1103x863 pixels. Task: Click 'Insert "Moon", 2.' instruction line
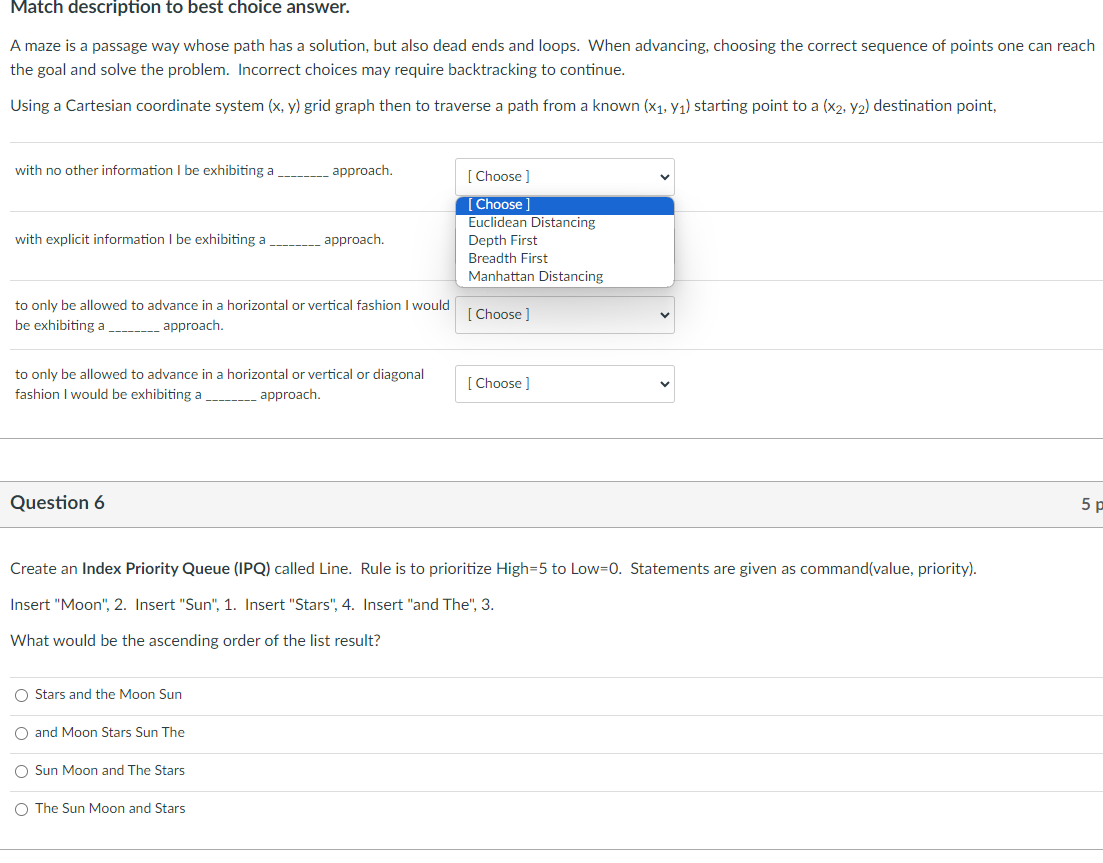(252, 605)
